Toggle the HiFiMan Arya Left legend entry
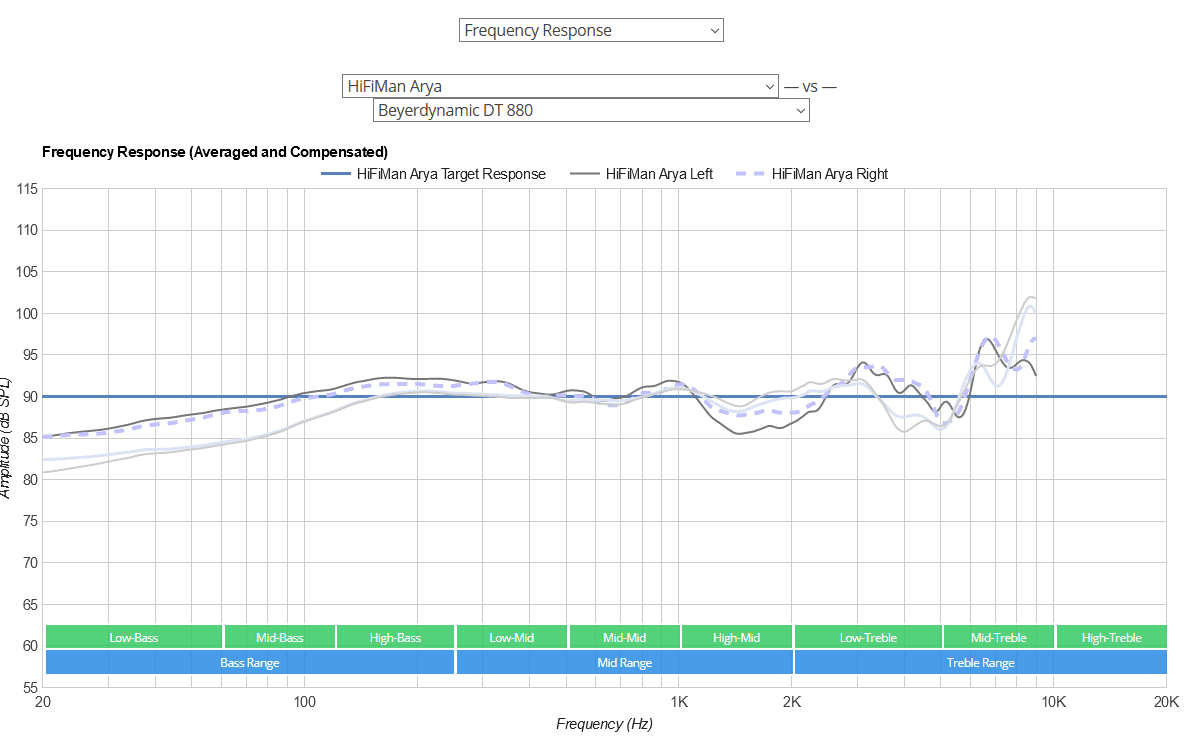This screenshot has width=1188, height=751. pyautogui.click(x=642, y=174)
